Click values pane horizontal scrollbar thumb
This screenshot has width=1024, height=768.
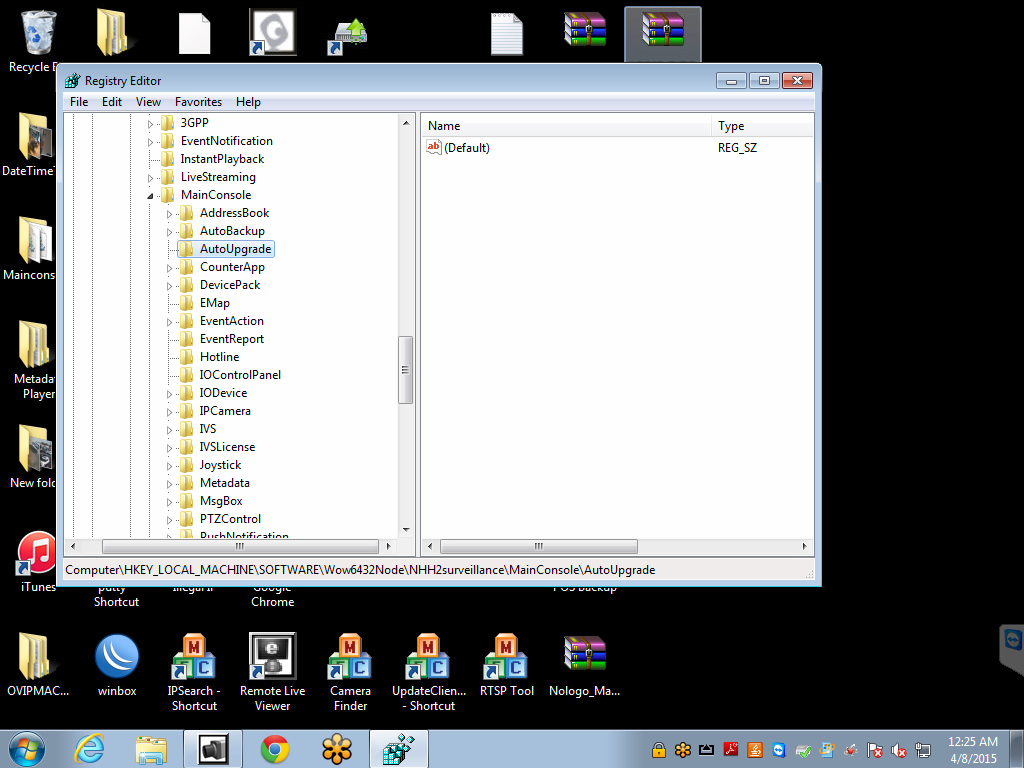539,546
